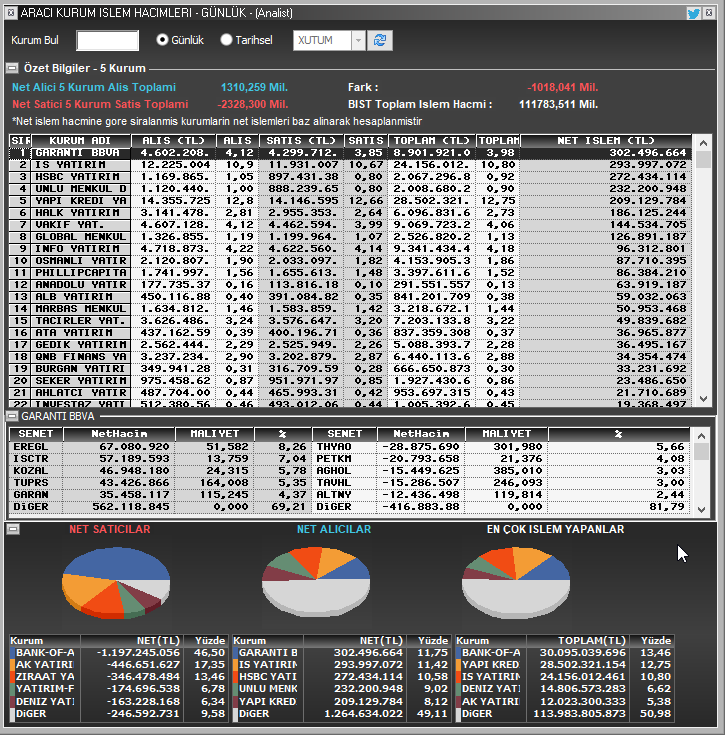Screen dimensions: 725x735
Task: Select the BURGAN YATIRI row
Action: [x=350, y=369]
